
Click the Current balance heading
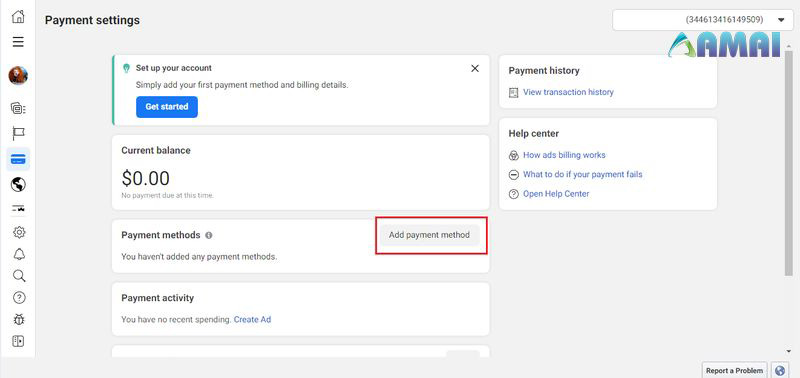click(x=156, y=150)
